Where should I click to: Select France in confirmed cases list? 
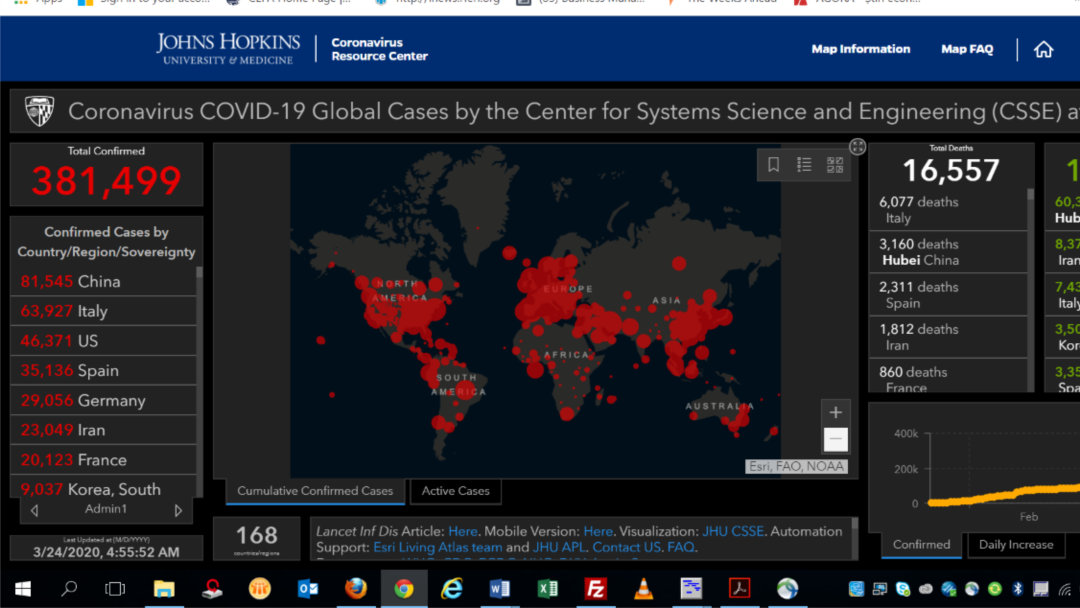pos(103,459)
